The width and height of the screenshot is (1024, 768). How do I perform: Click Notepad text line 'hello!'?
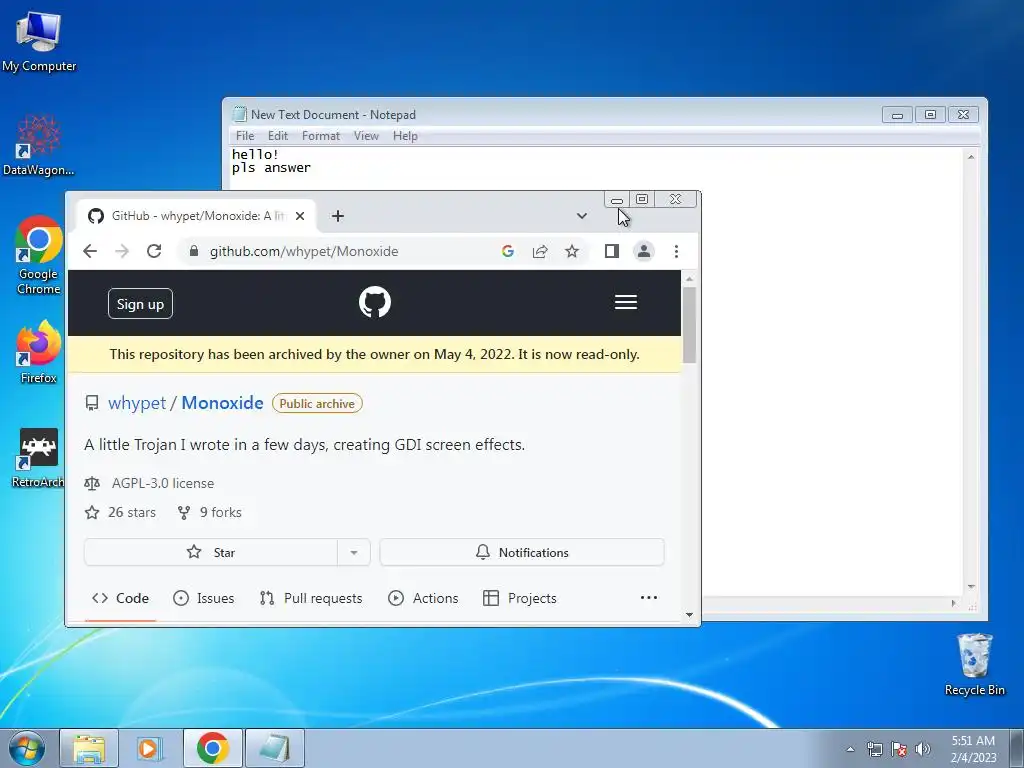click(255, 154)
